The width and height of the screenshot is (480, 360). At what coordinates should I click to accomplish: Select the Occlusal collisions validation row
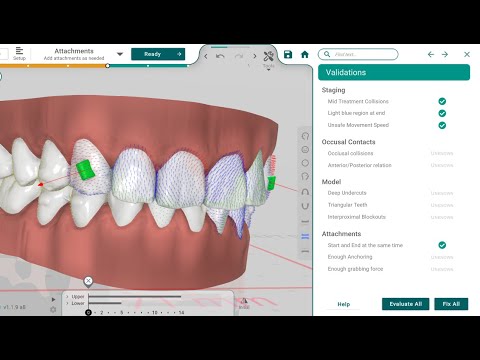[x=390, y=153]
